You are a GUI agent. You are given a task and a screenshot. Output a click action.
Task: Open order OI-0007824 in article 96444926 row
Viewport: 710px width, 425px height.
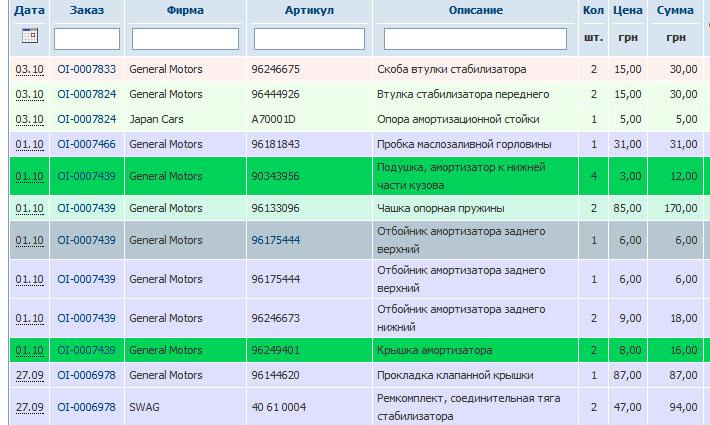coord(86,94)
